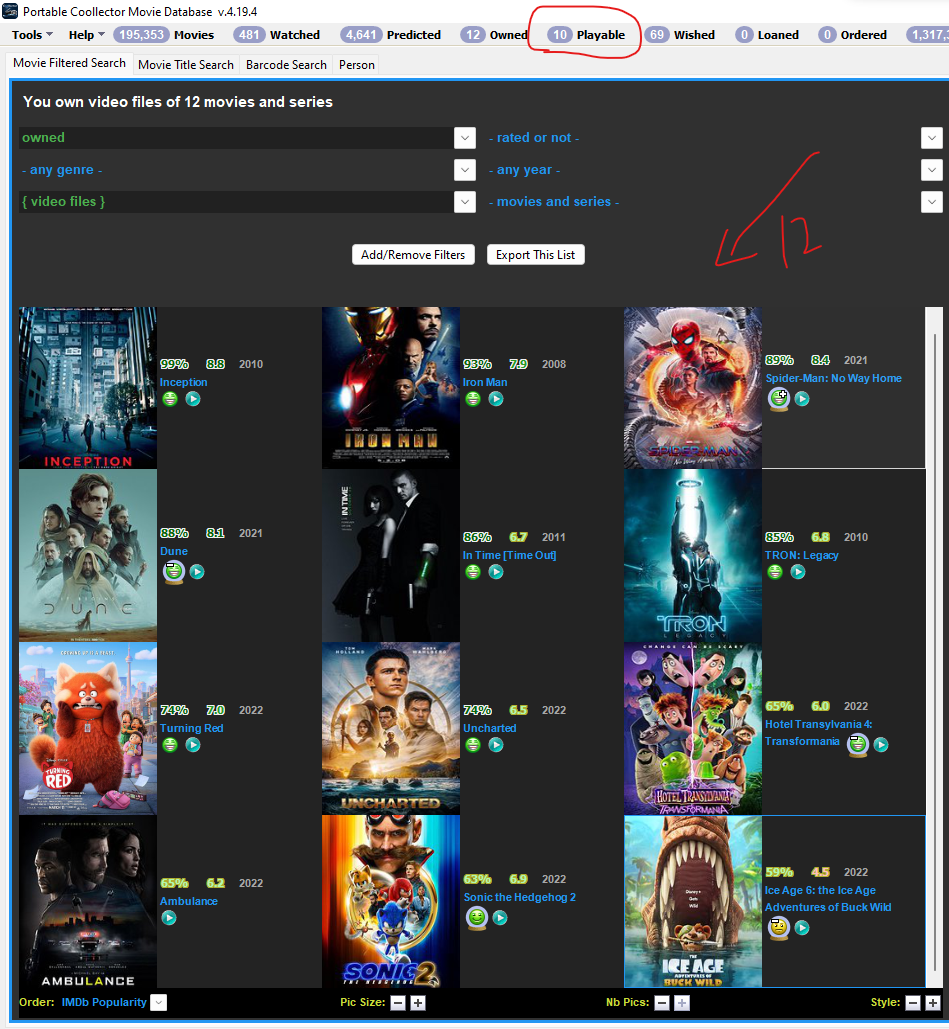The height and width of the screenshot is (1029, 949).
Task: Increase Style with plus button
Action: 933,1003
